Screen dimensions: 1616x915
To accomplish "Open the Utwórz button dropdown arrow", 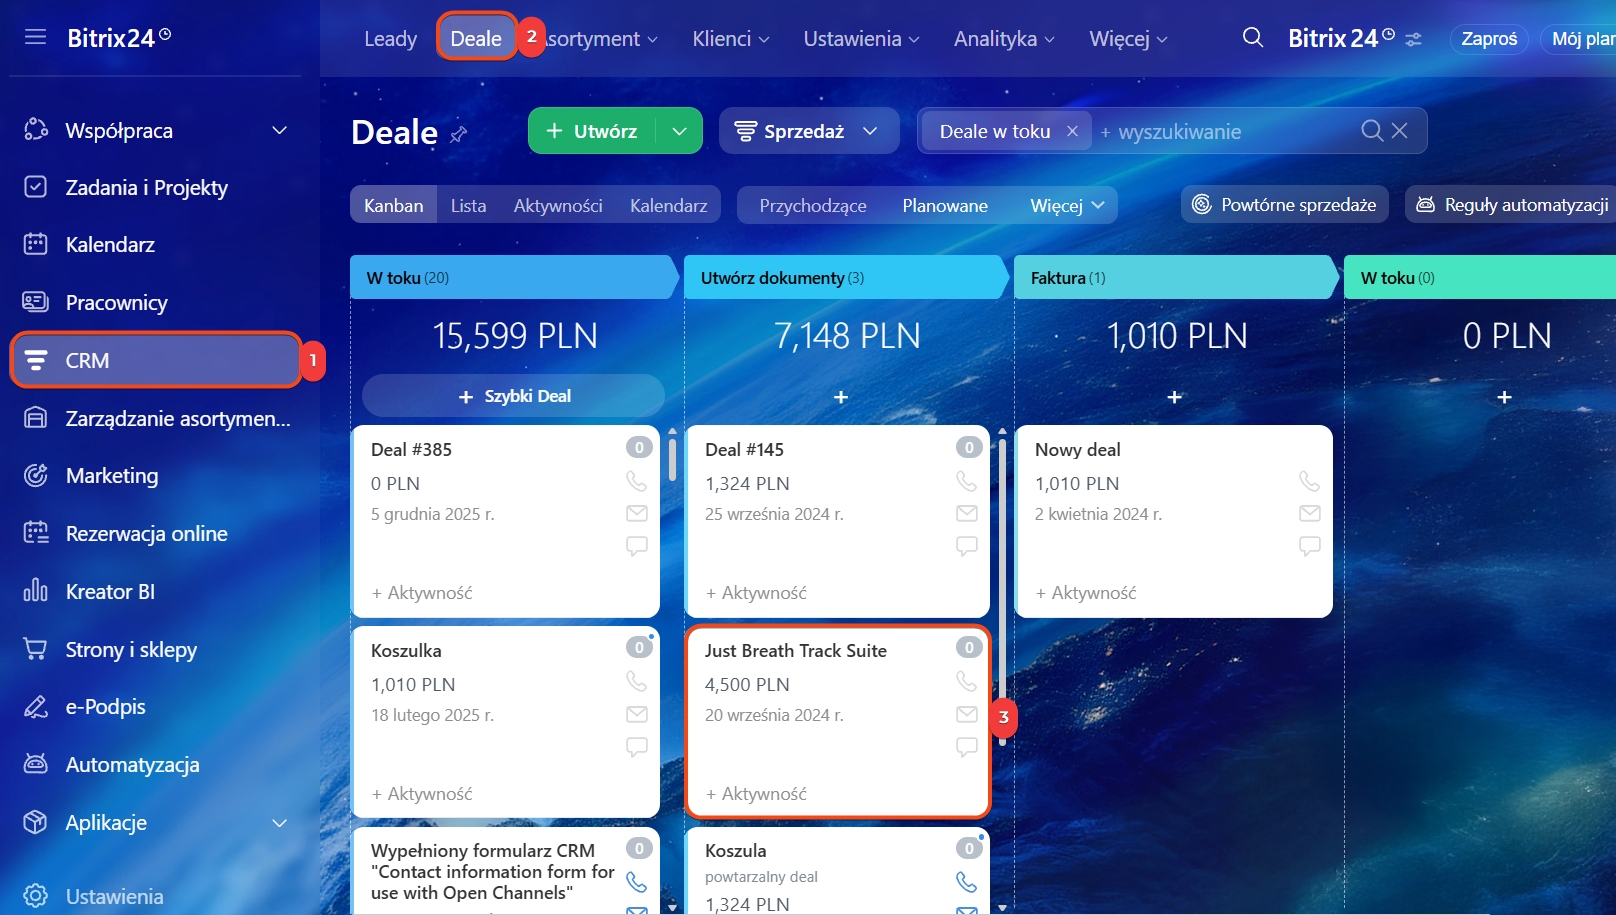I will point(679,131).
